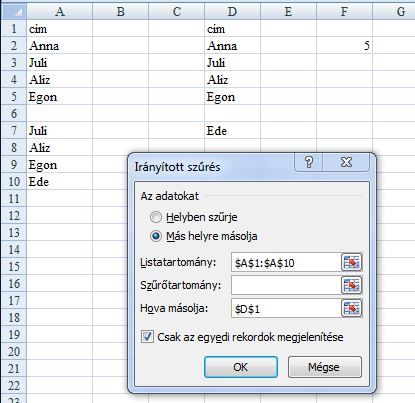Click the Hova másolja range selector icon
Viewport: 415px width, 403px height.
(x=351, y=308)
